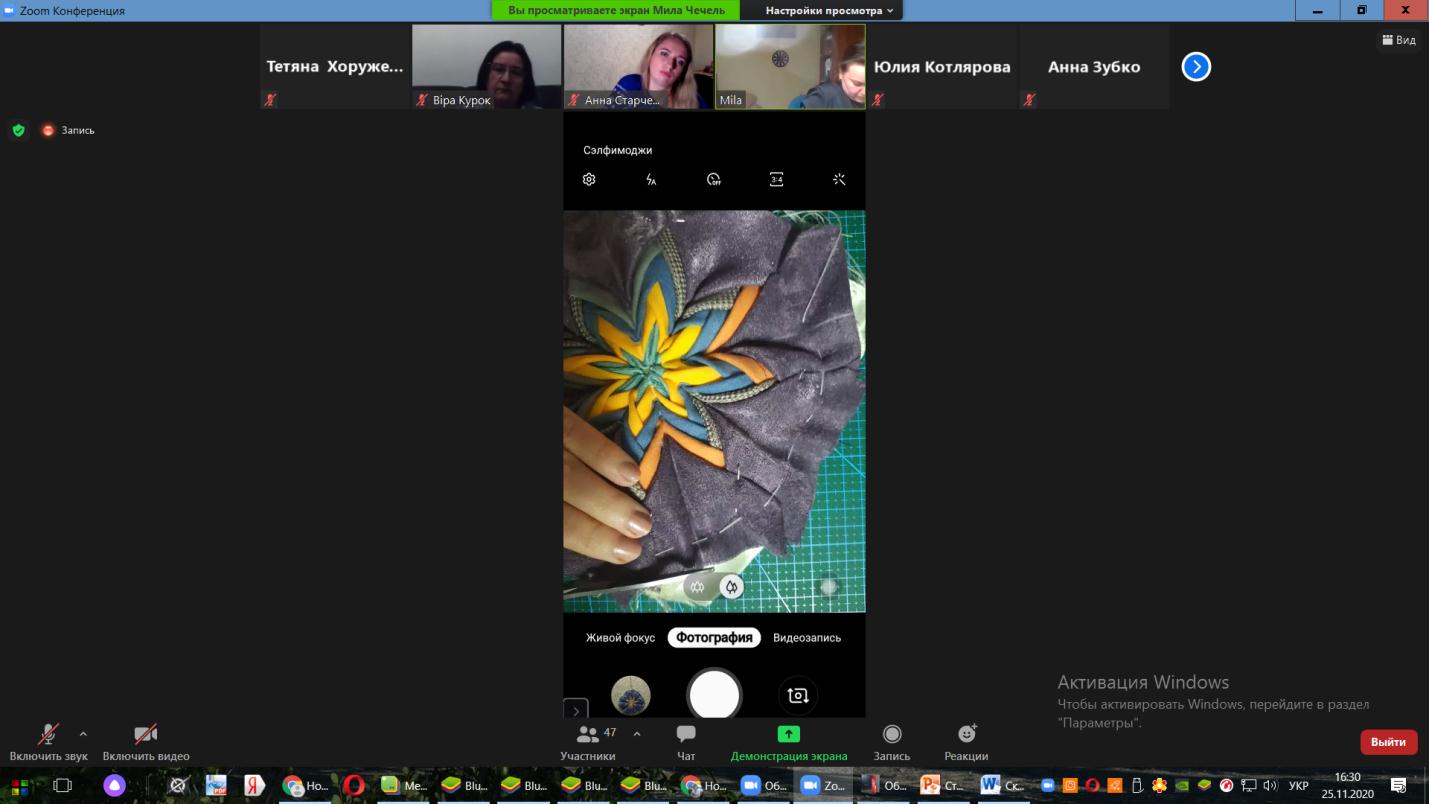Open the last photo gallery thumbnail

click(630, 695)
